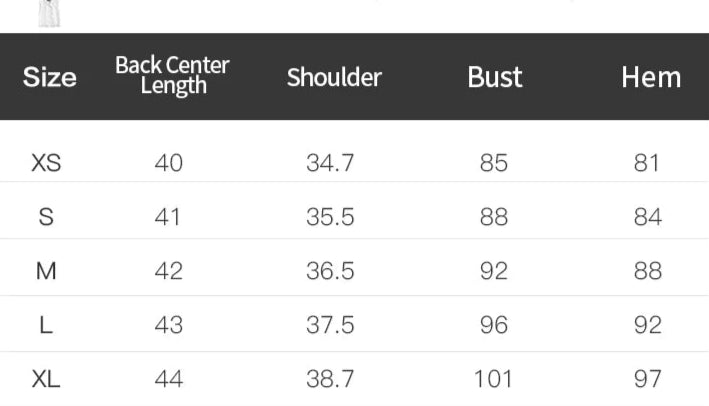Click the 84 hem value for S
This screenshot has width=709, height=406.
648,216
